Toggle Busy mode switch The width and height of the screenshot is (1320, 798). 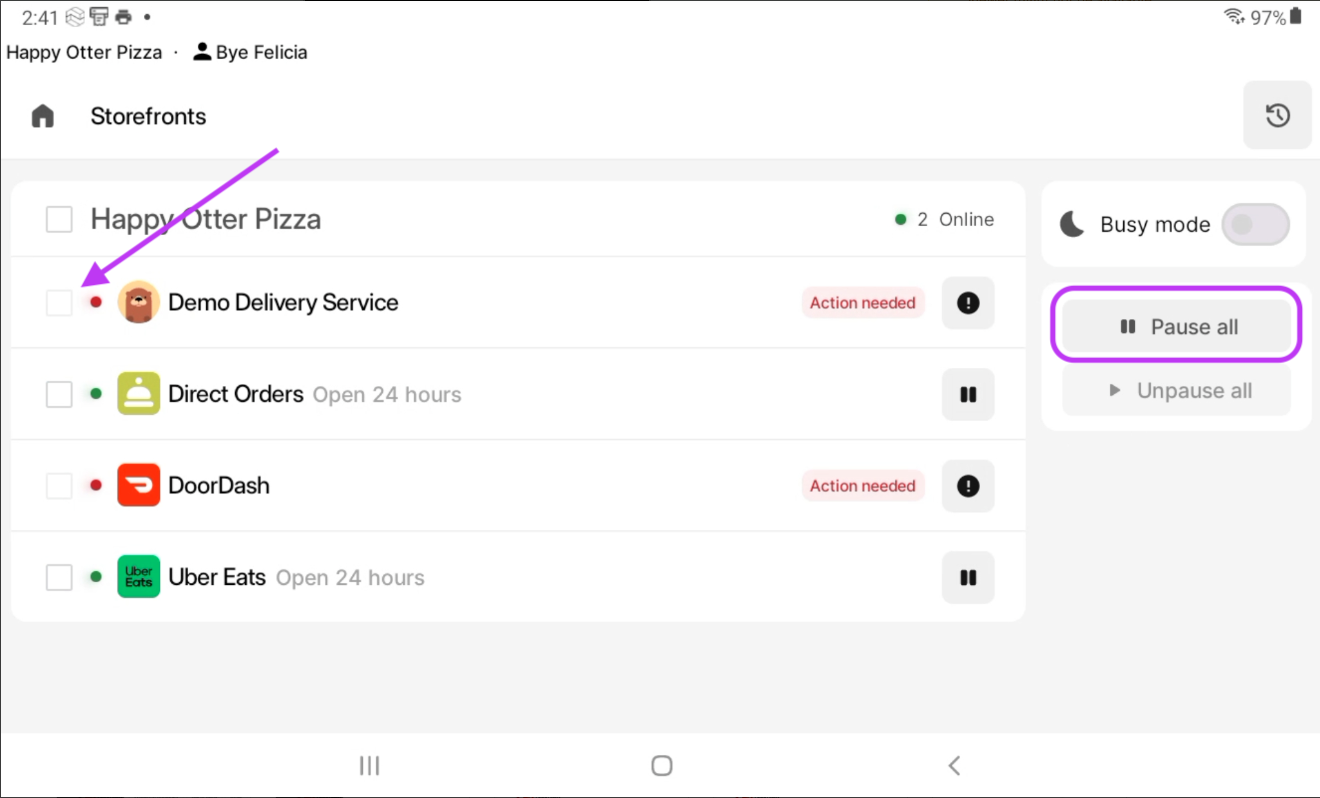[x=1255, y=225]
